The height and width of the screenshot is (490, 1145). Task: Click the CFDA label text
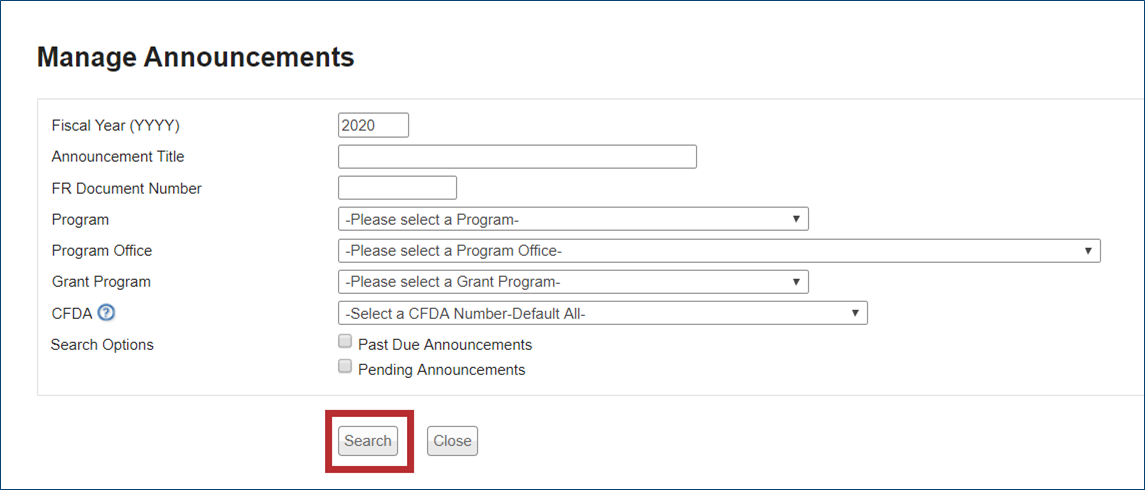(72, 313)
